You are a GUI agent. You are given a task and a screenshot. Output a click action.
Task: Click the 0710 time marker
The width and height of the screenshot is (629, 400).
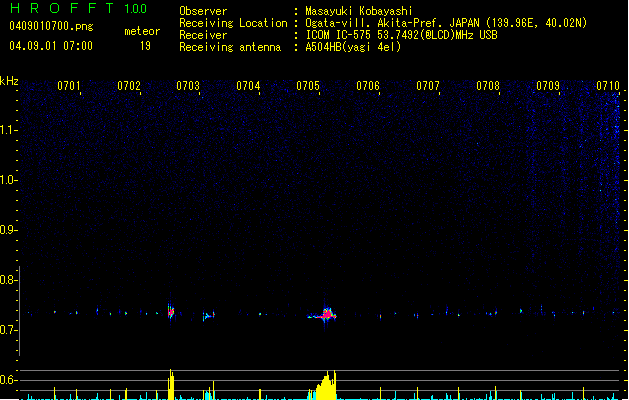click(x=608, y=86)
